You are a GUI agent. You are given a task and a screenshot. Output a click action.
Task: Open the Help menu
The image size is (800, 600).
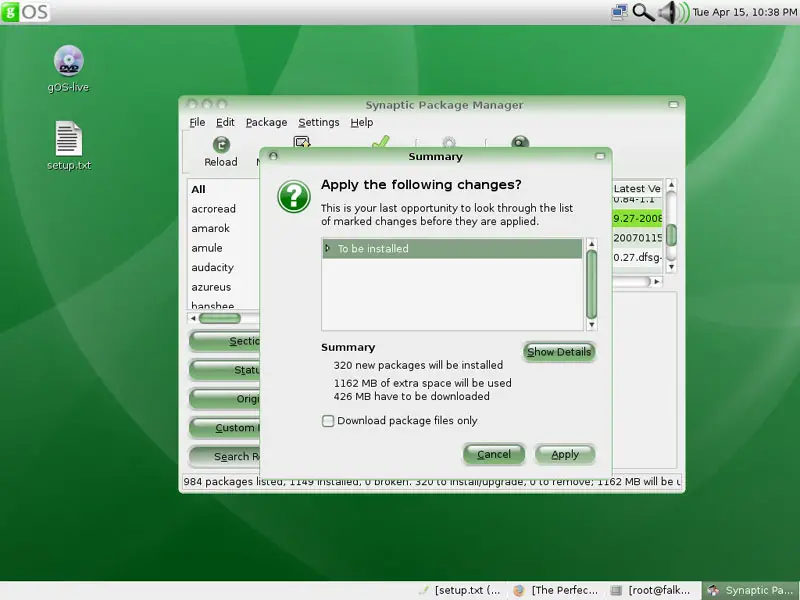click(x=362, y=122)
